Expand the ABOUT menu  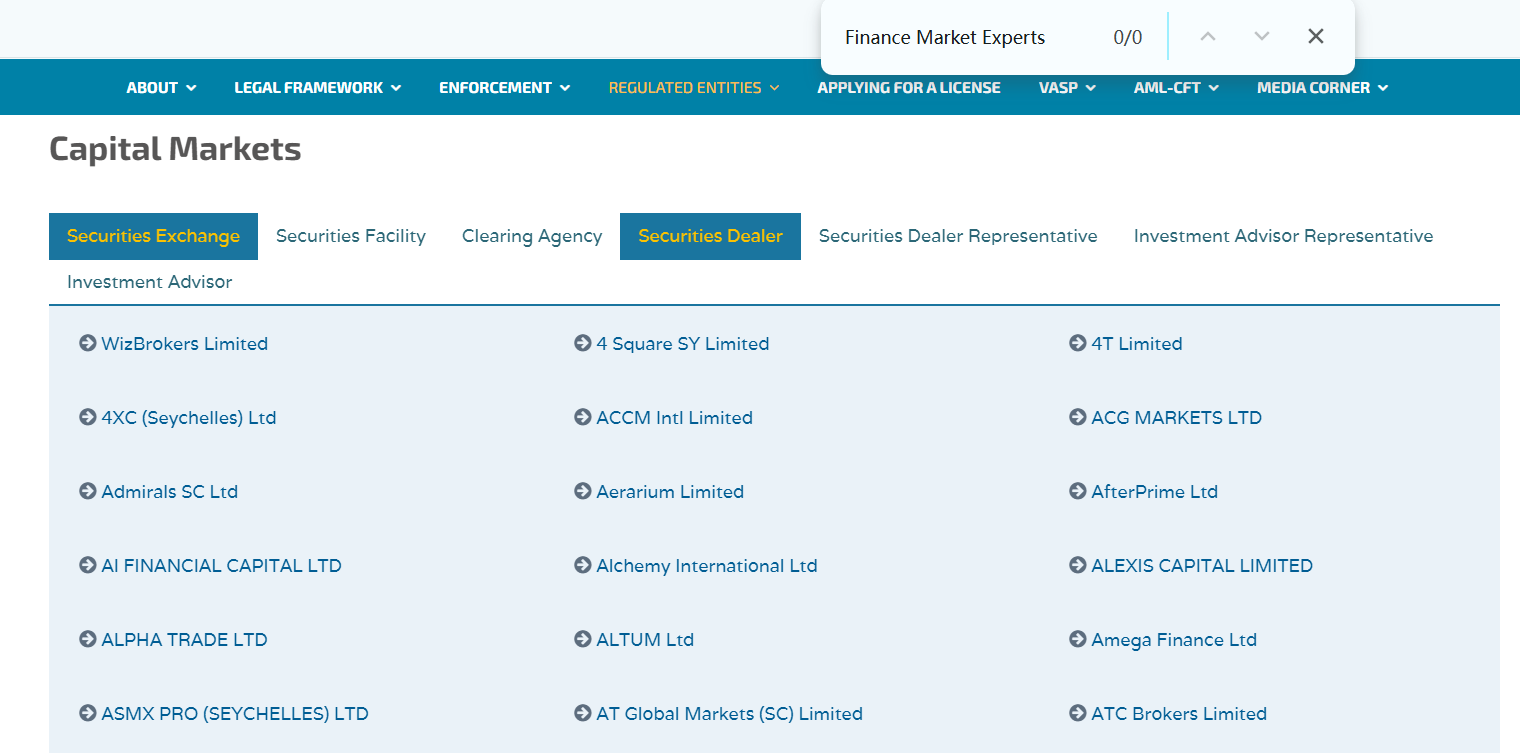coord(161,88)
